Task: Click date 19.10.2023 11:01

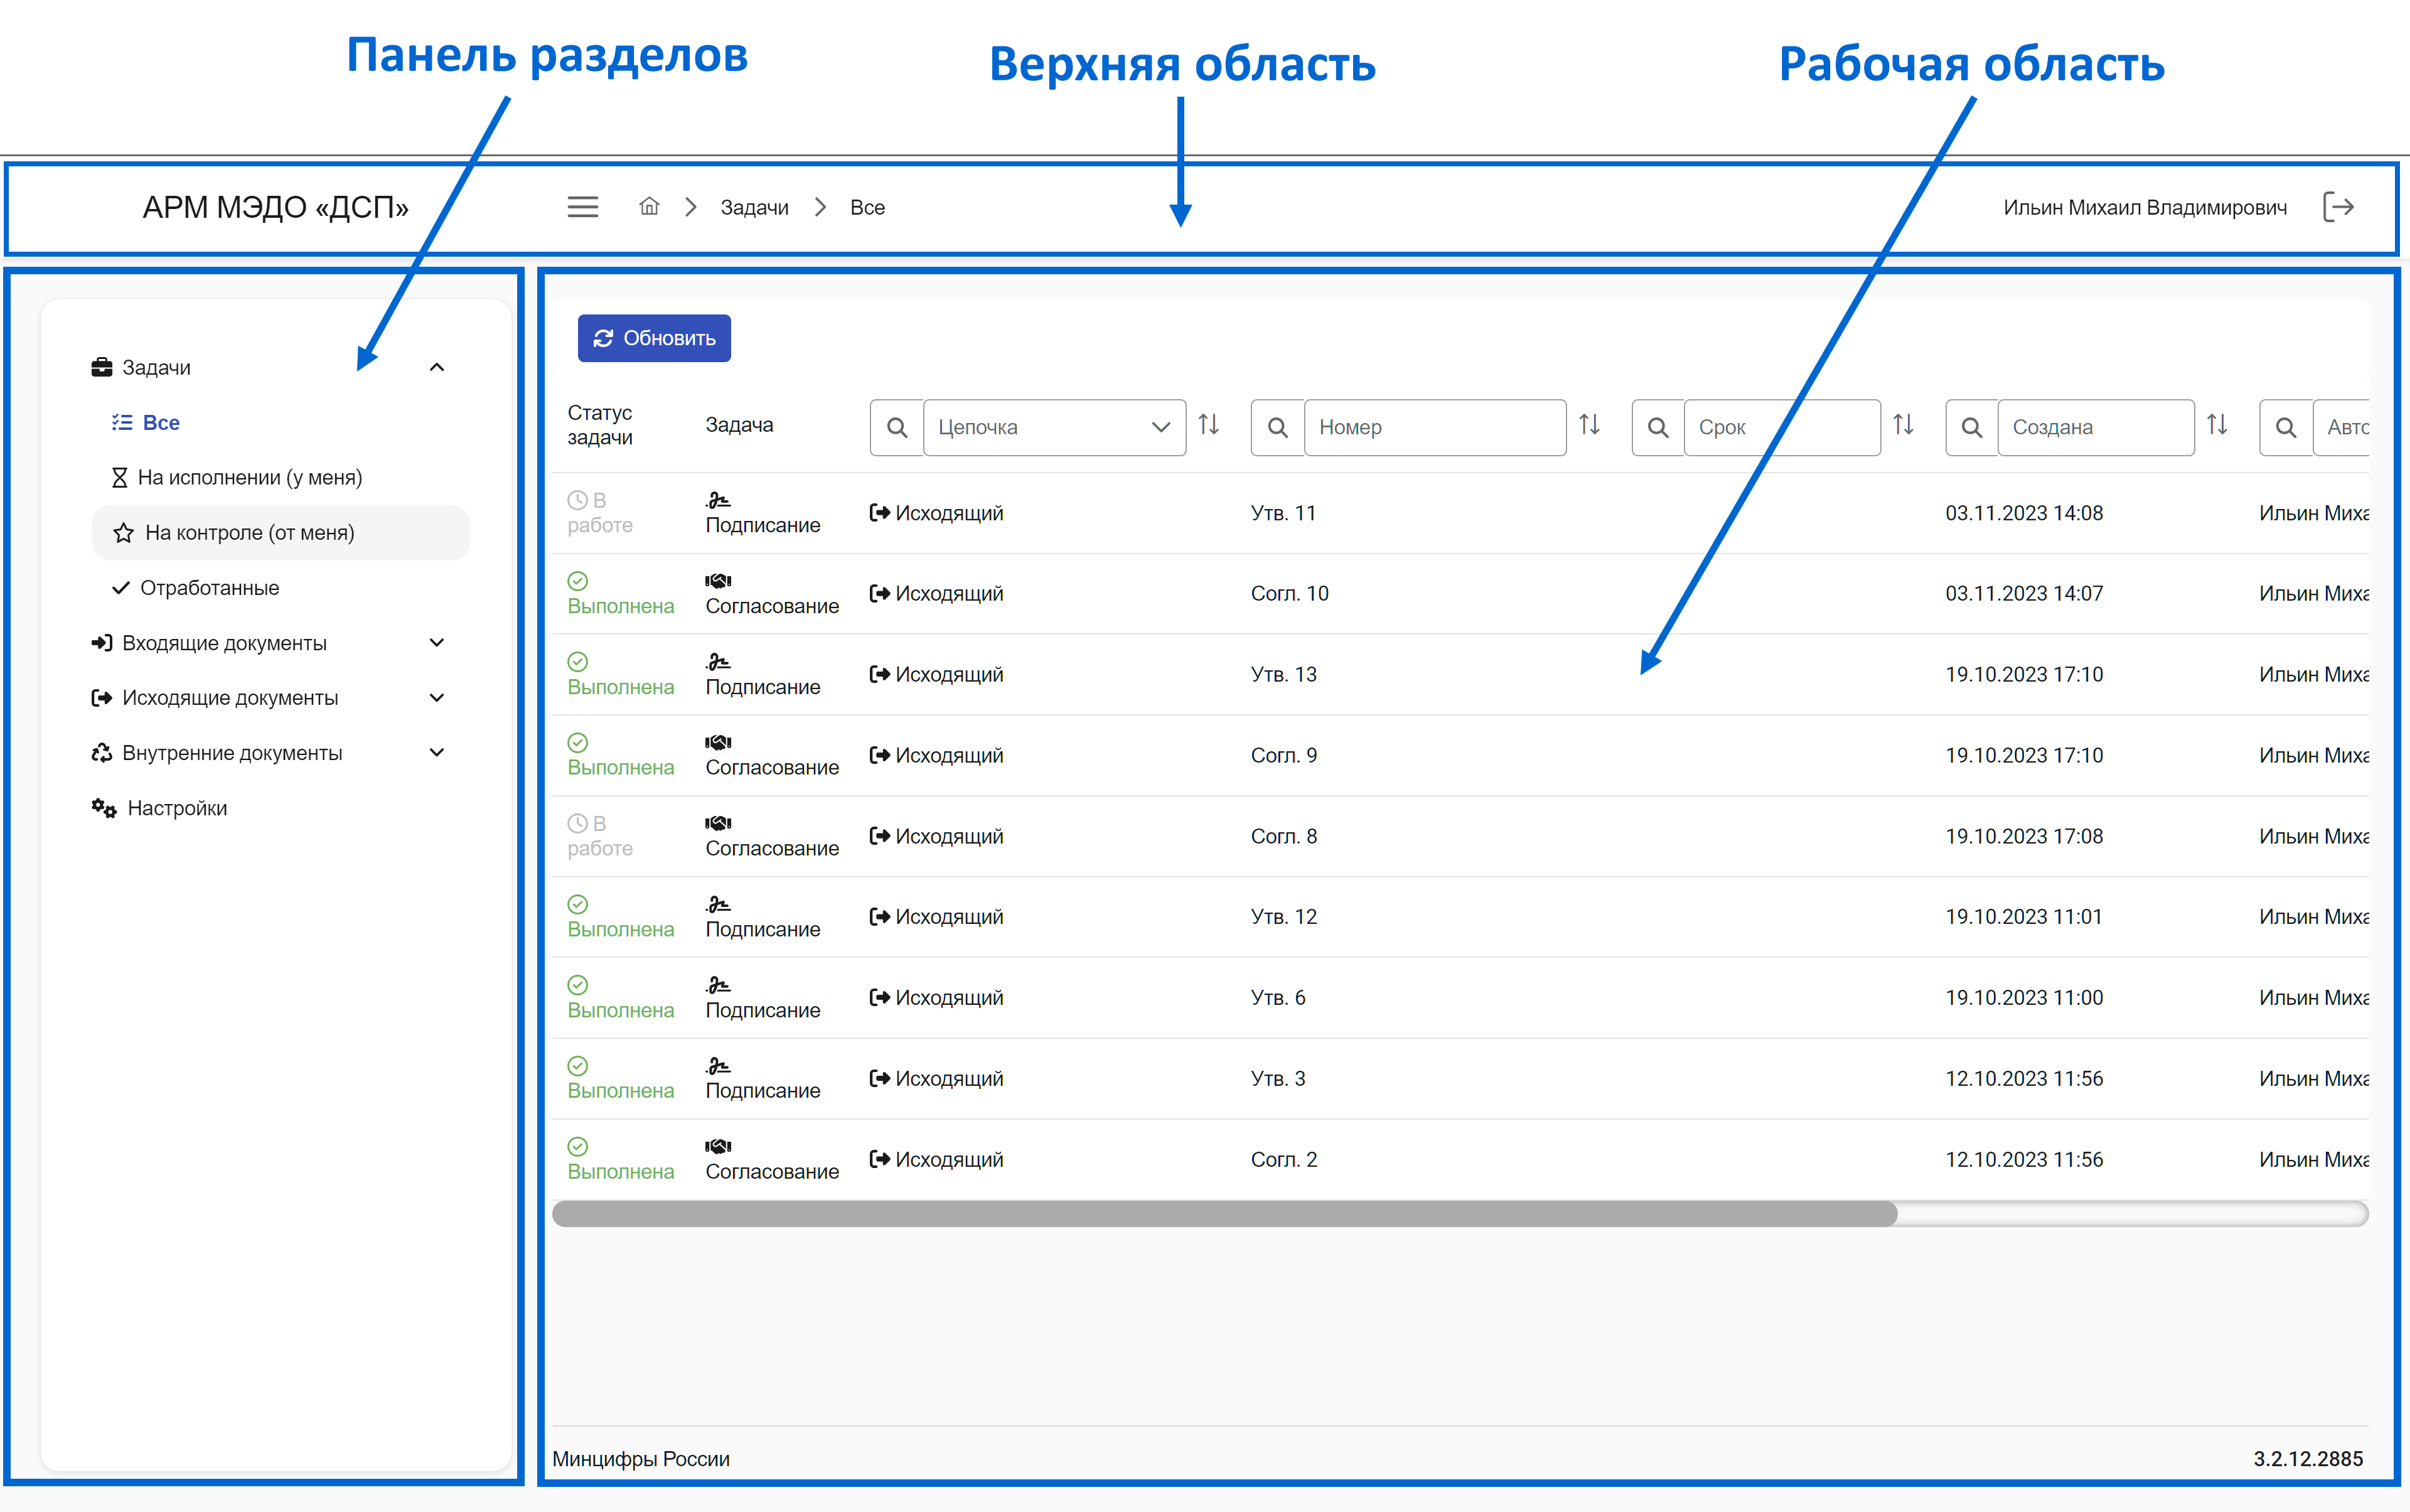Action: [x=2024, y=917]
